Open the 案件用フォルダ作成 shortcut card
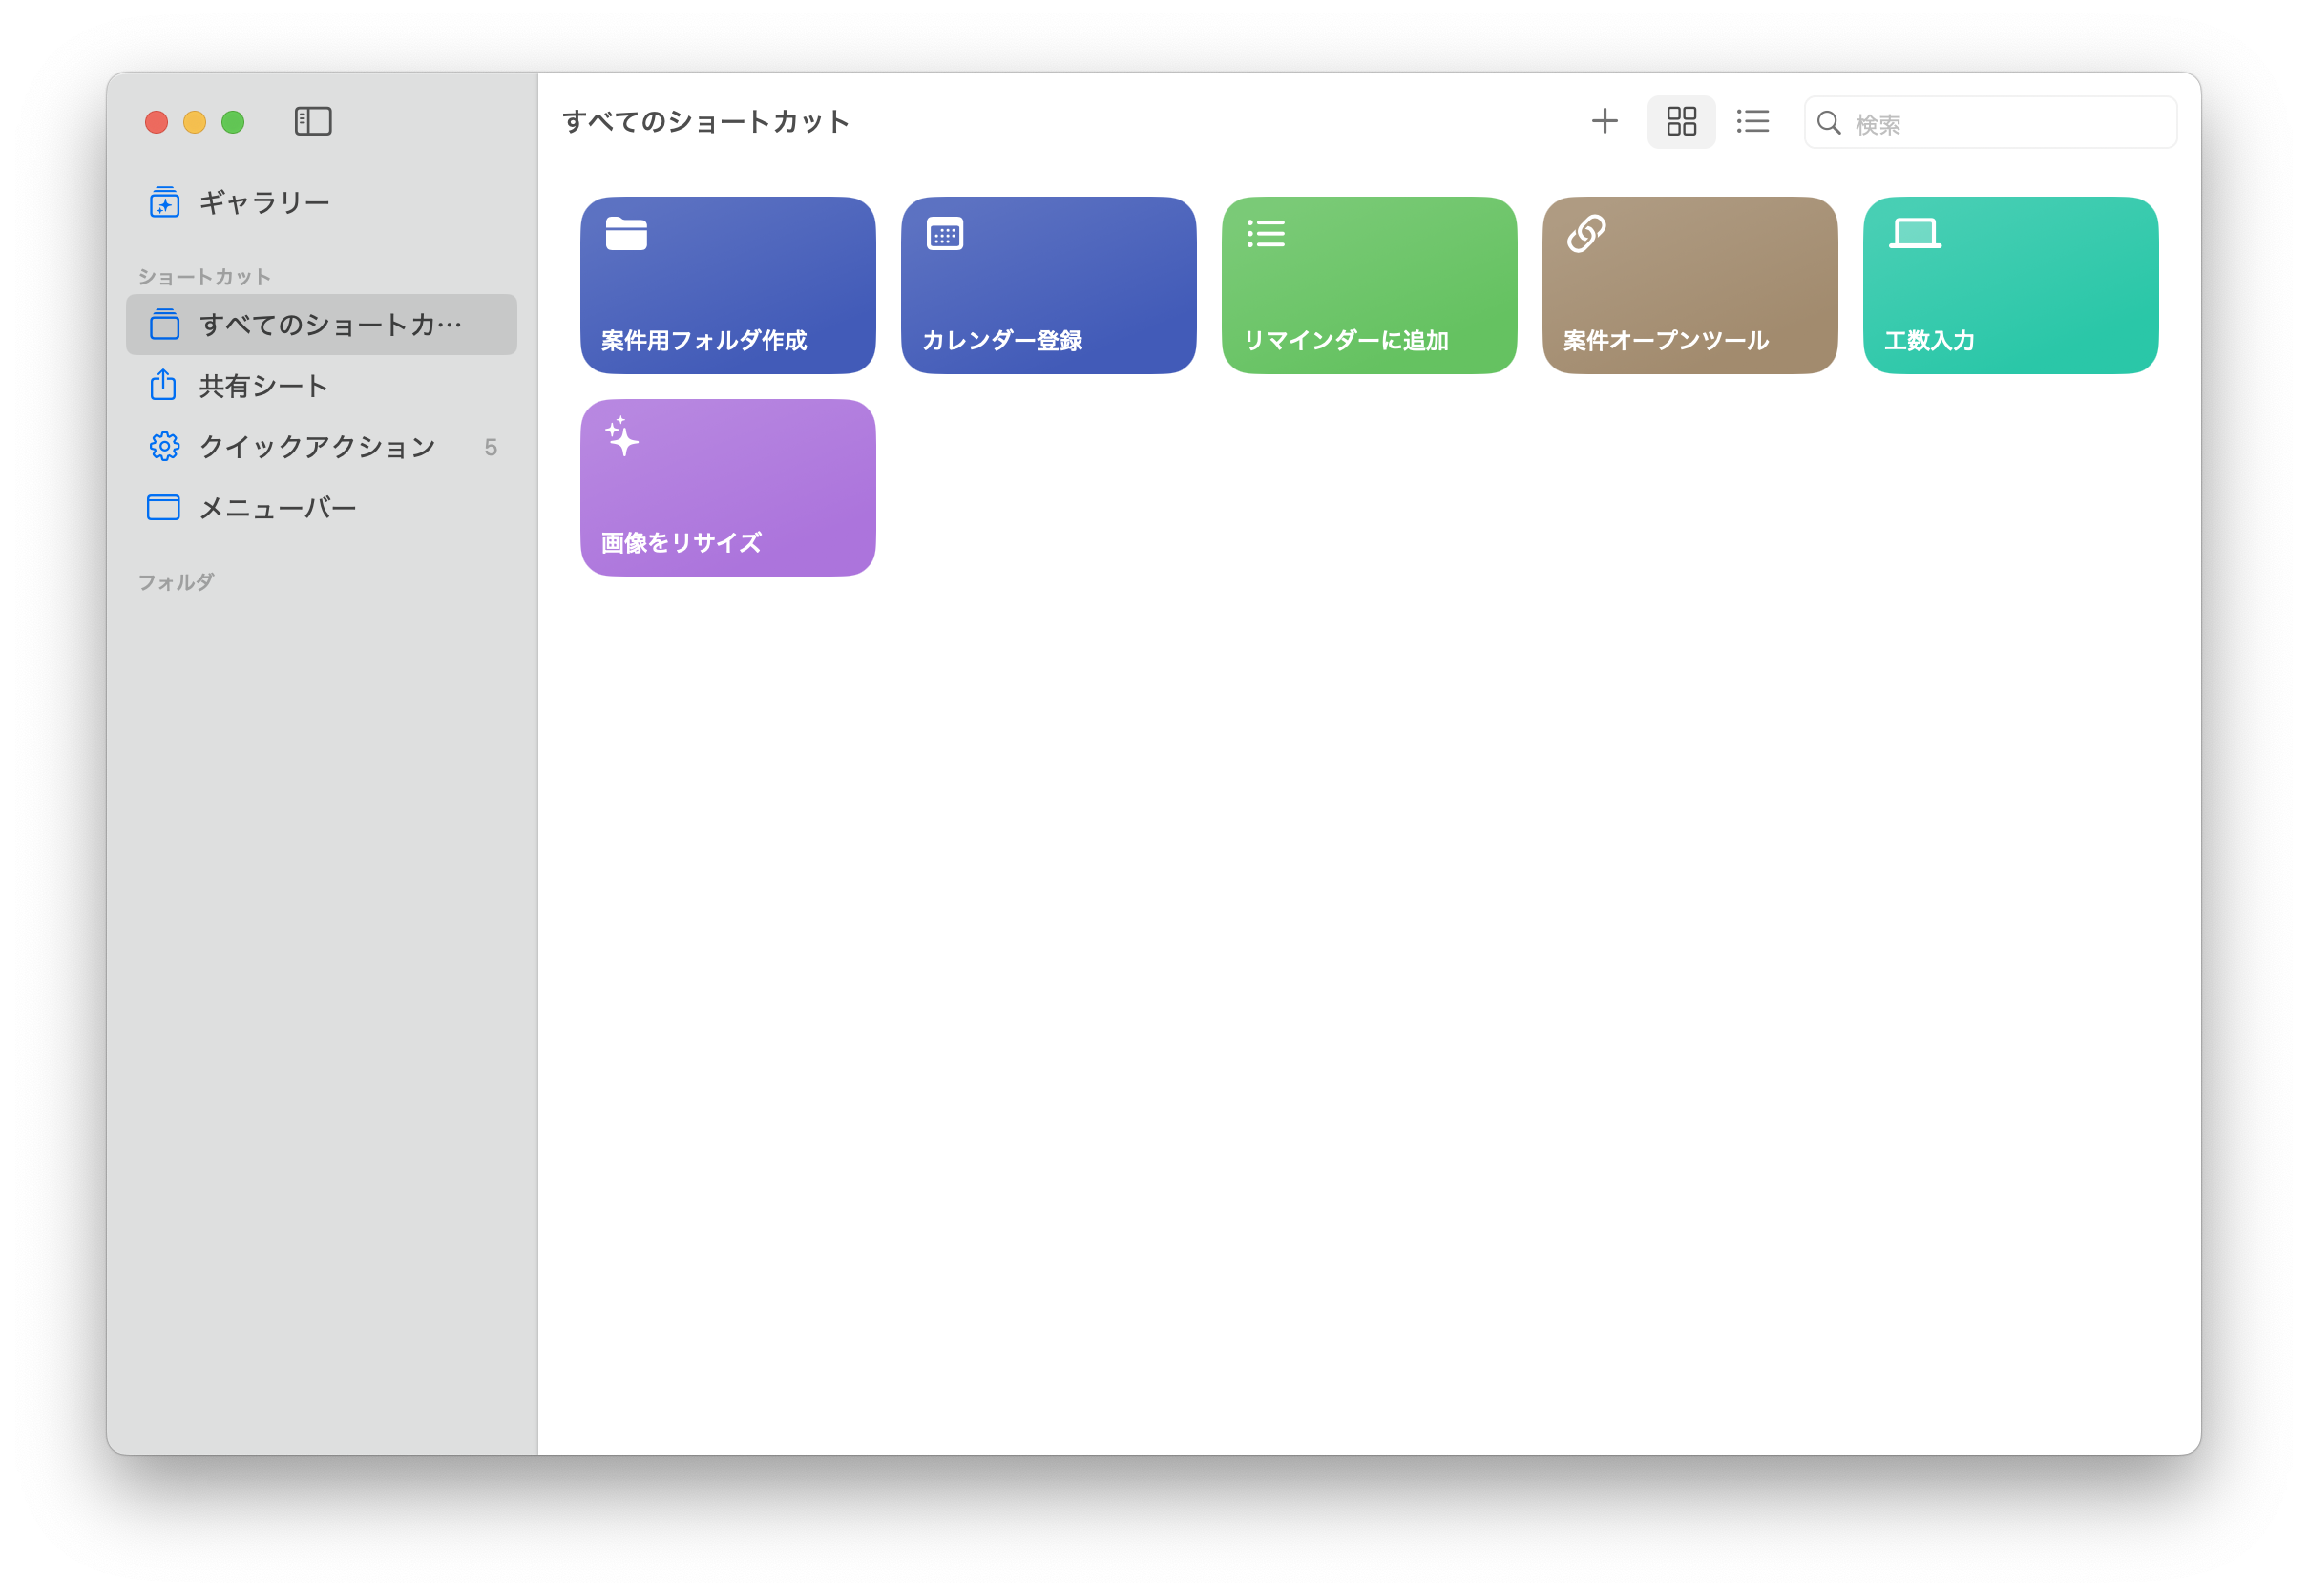The image size is (2308, 1596). pyautogui.click(x=727, y=285)
